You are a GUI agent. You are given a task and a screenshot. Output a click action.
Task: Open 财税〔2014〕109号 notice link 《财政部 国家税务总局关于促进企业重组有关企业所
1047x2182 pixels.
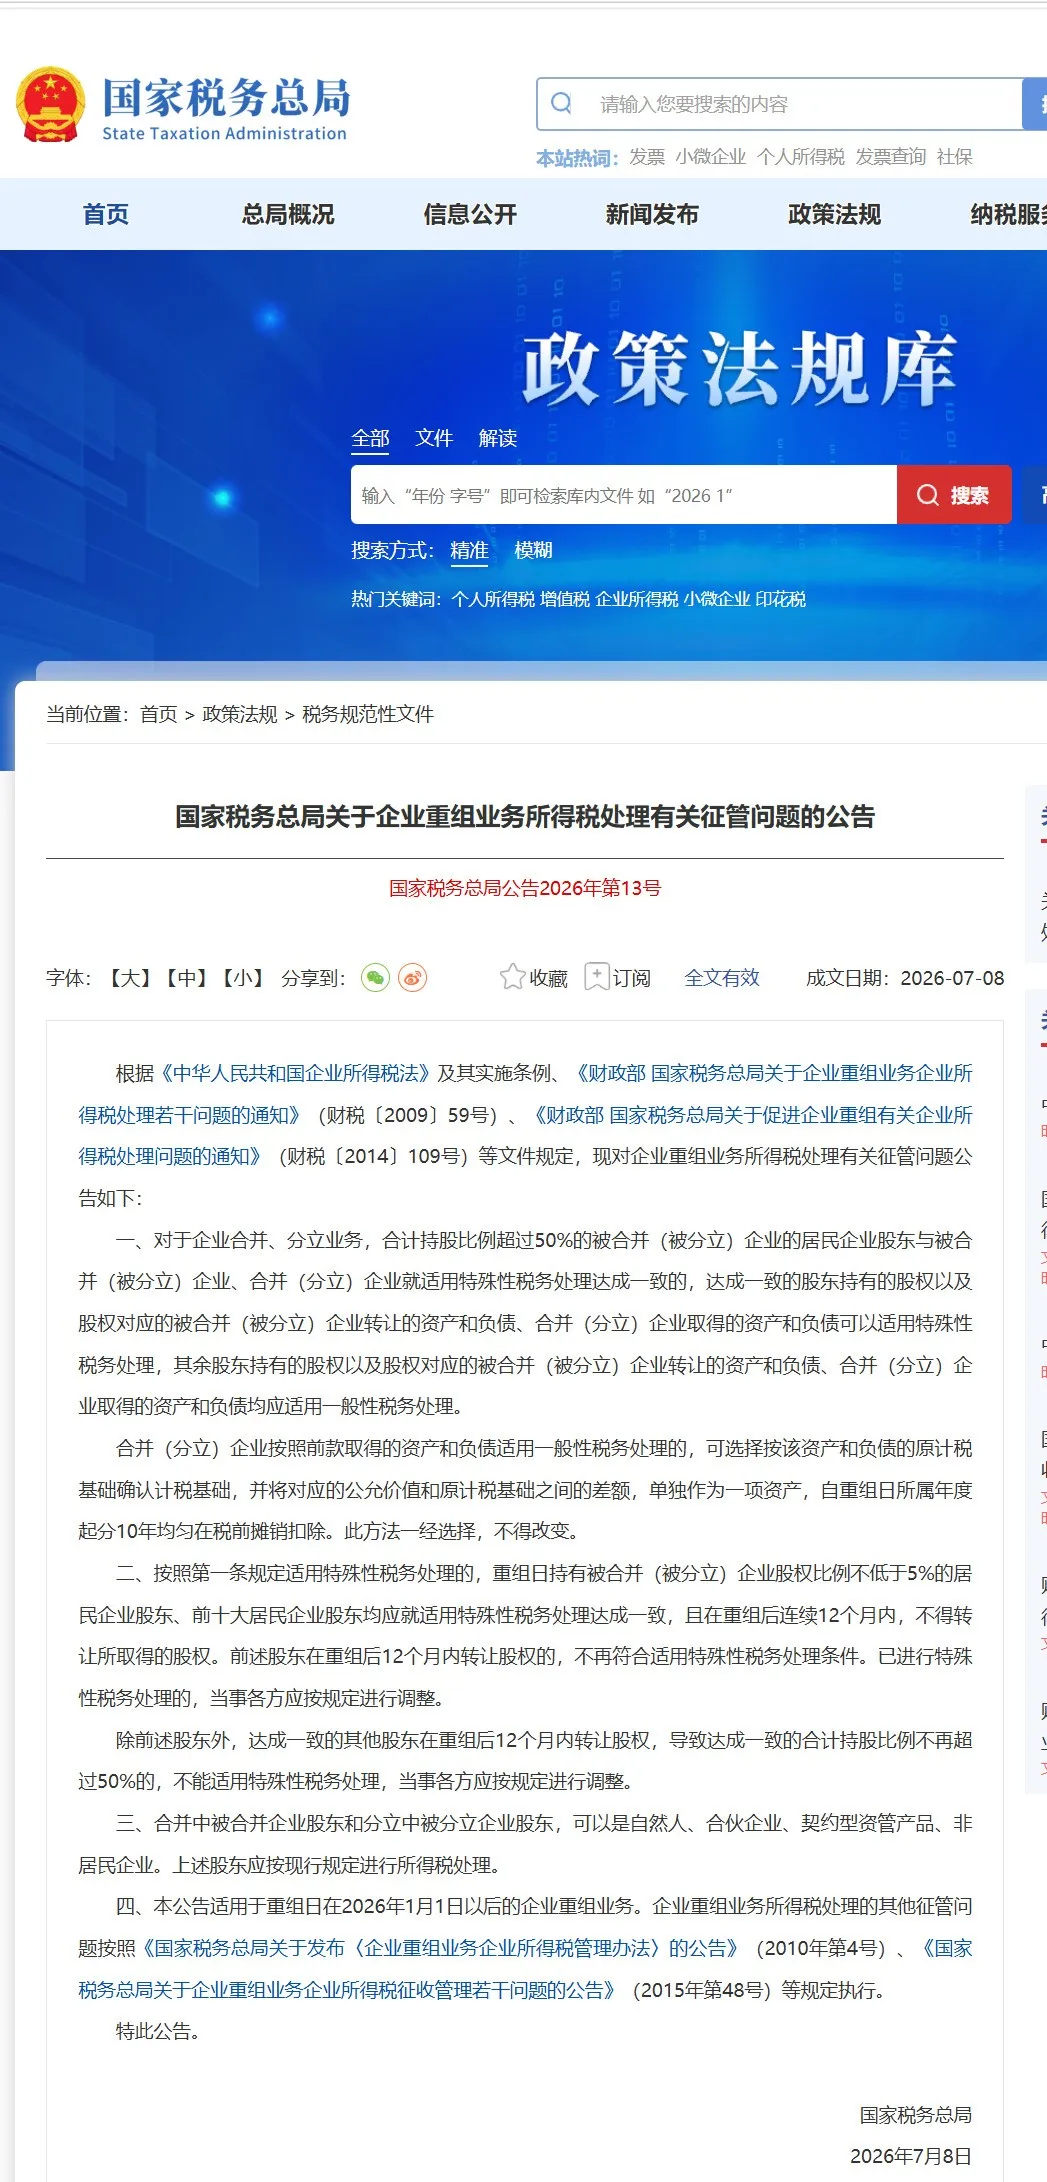[x=751, y=1115]
